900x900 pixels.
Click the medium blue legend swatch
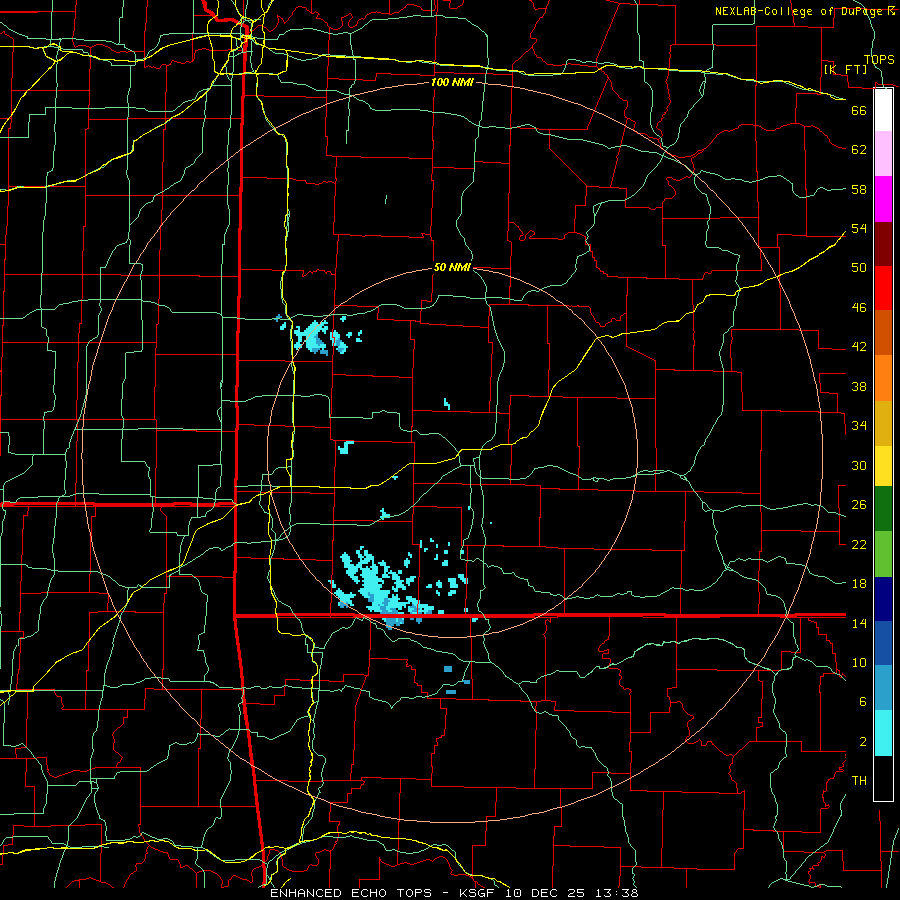(883, 643)
